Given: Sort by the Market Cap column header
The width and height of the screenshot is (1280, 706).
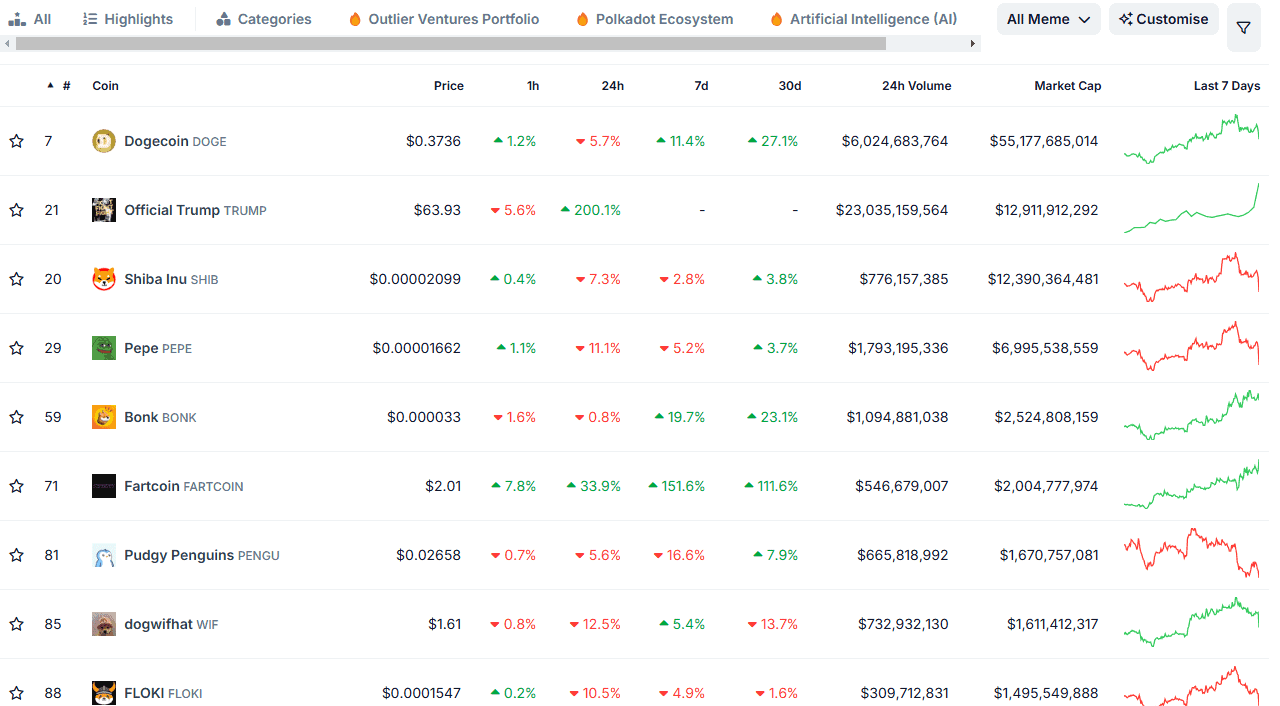Looking at the screenshot, I should tap(1068, 86).
